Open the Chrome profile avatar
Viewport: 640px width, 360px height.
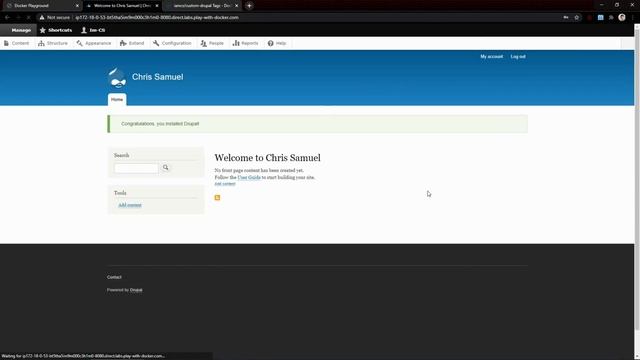[622, 17]
